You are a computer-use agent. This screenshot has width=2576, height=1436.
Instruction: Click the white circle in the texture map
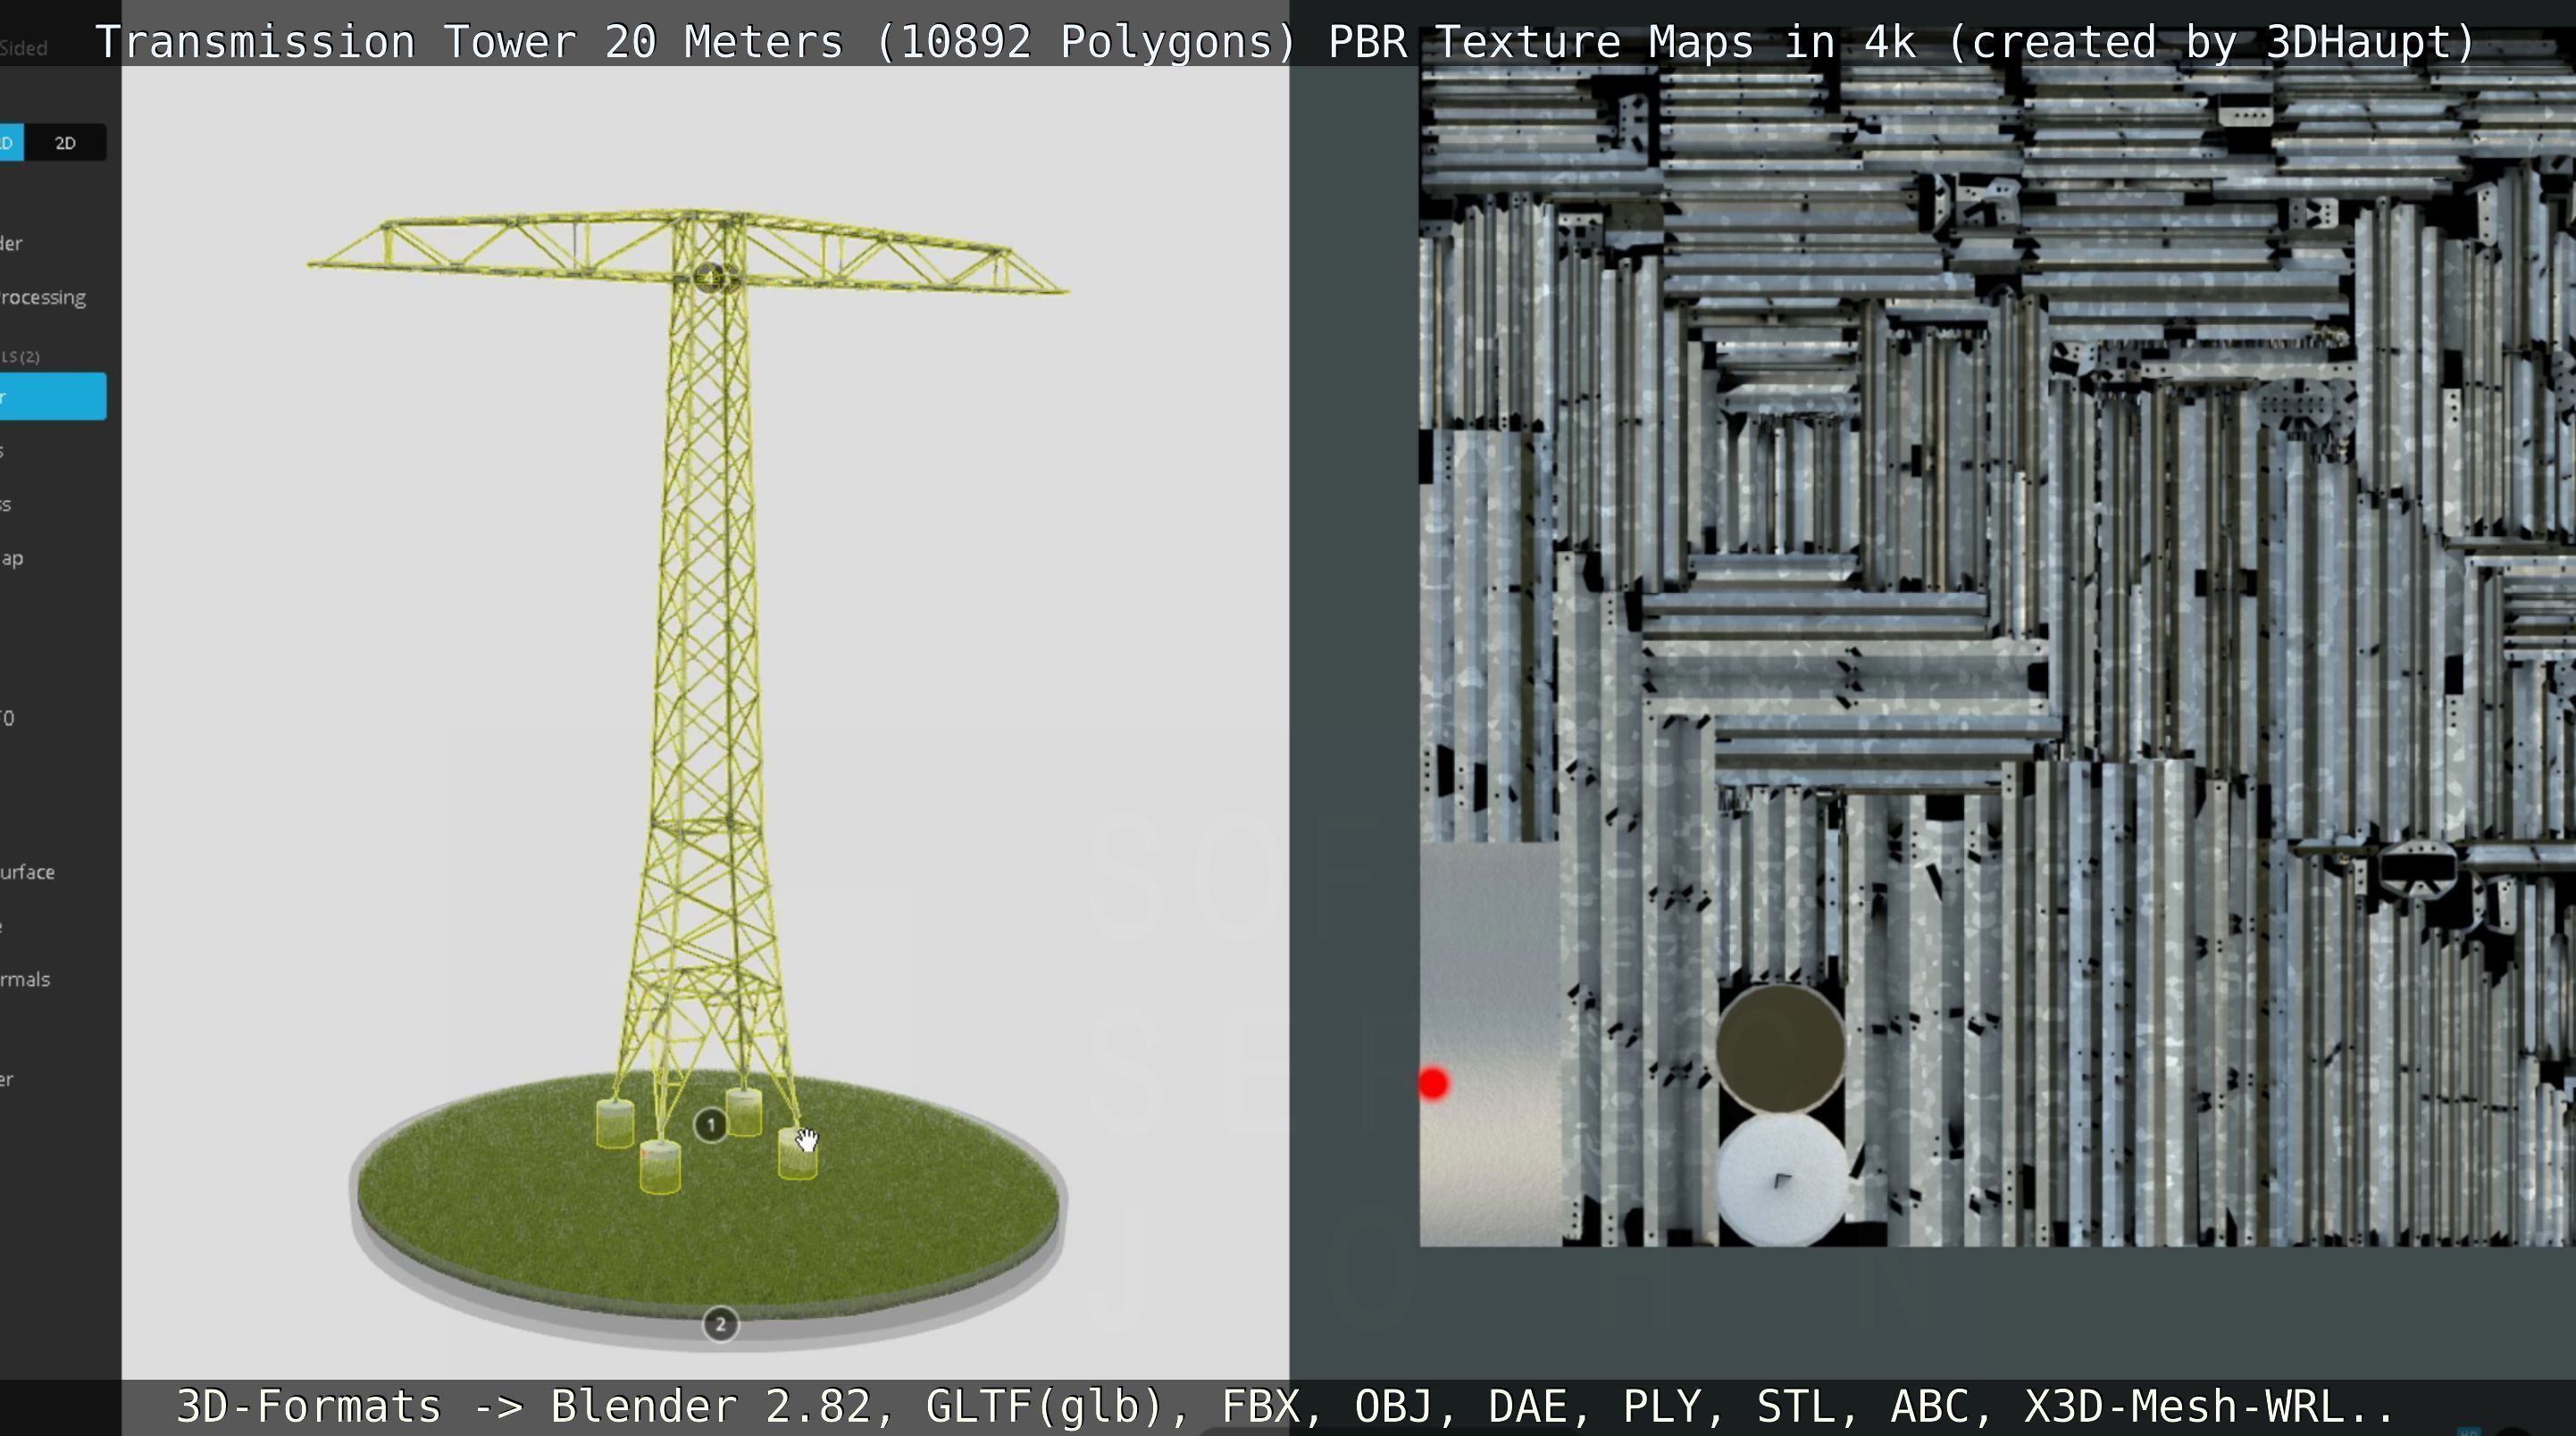1782,1180
